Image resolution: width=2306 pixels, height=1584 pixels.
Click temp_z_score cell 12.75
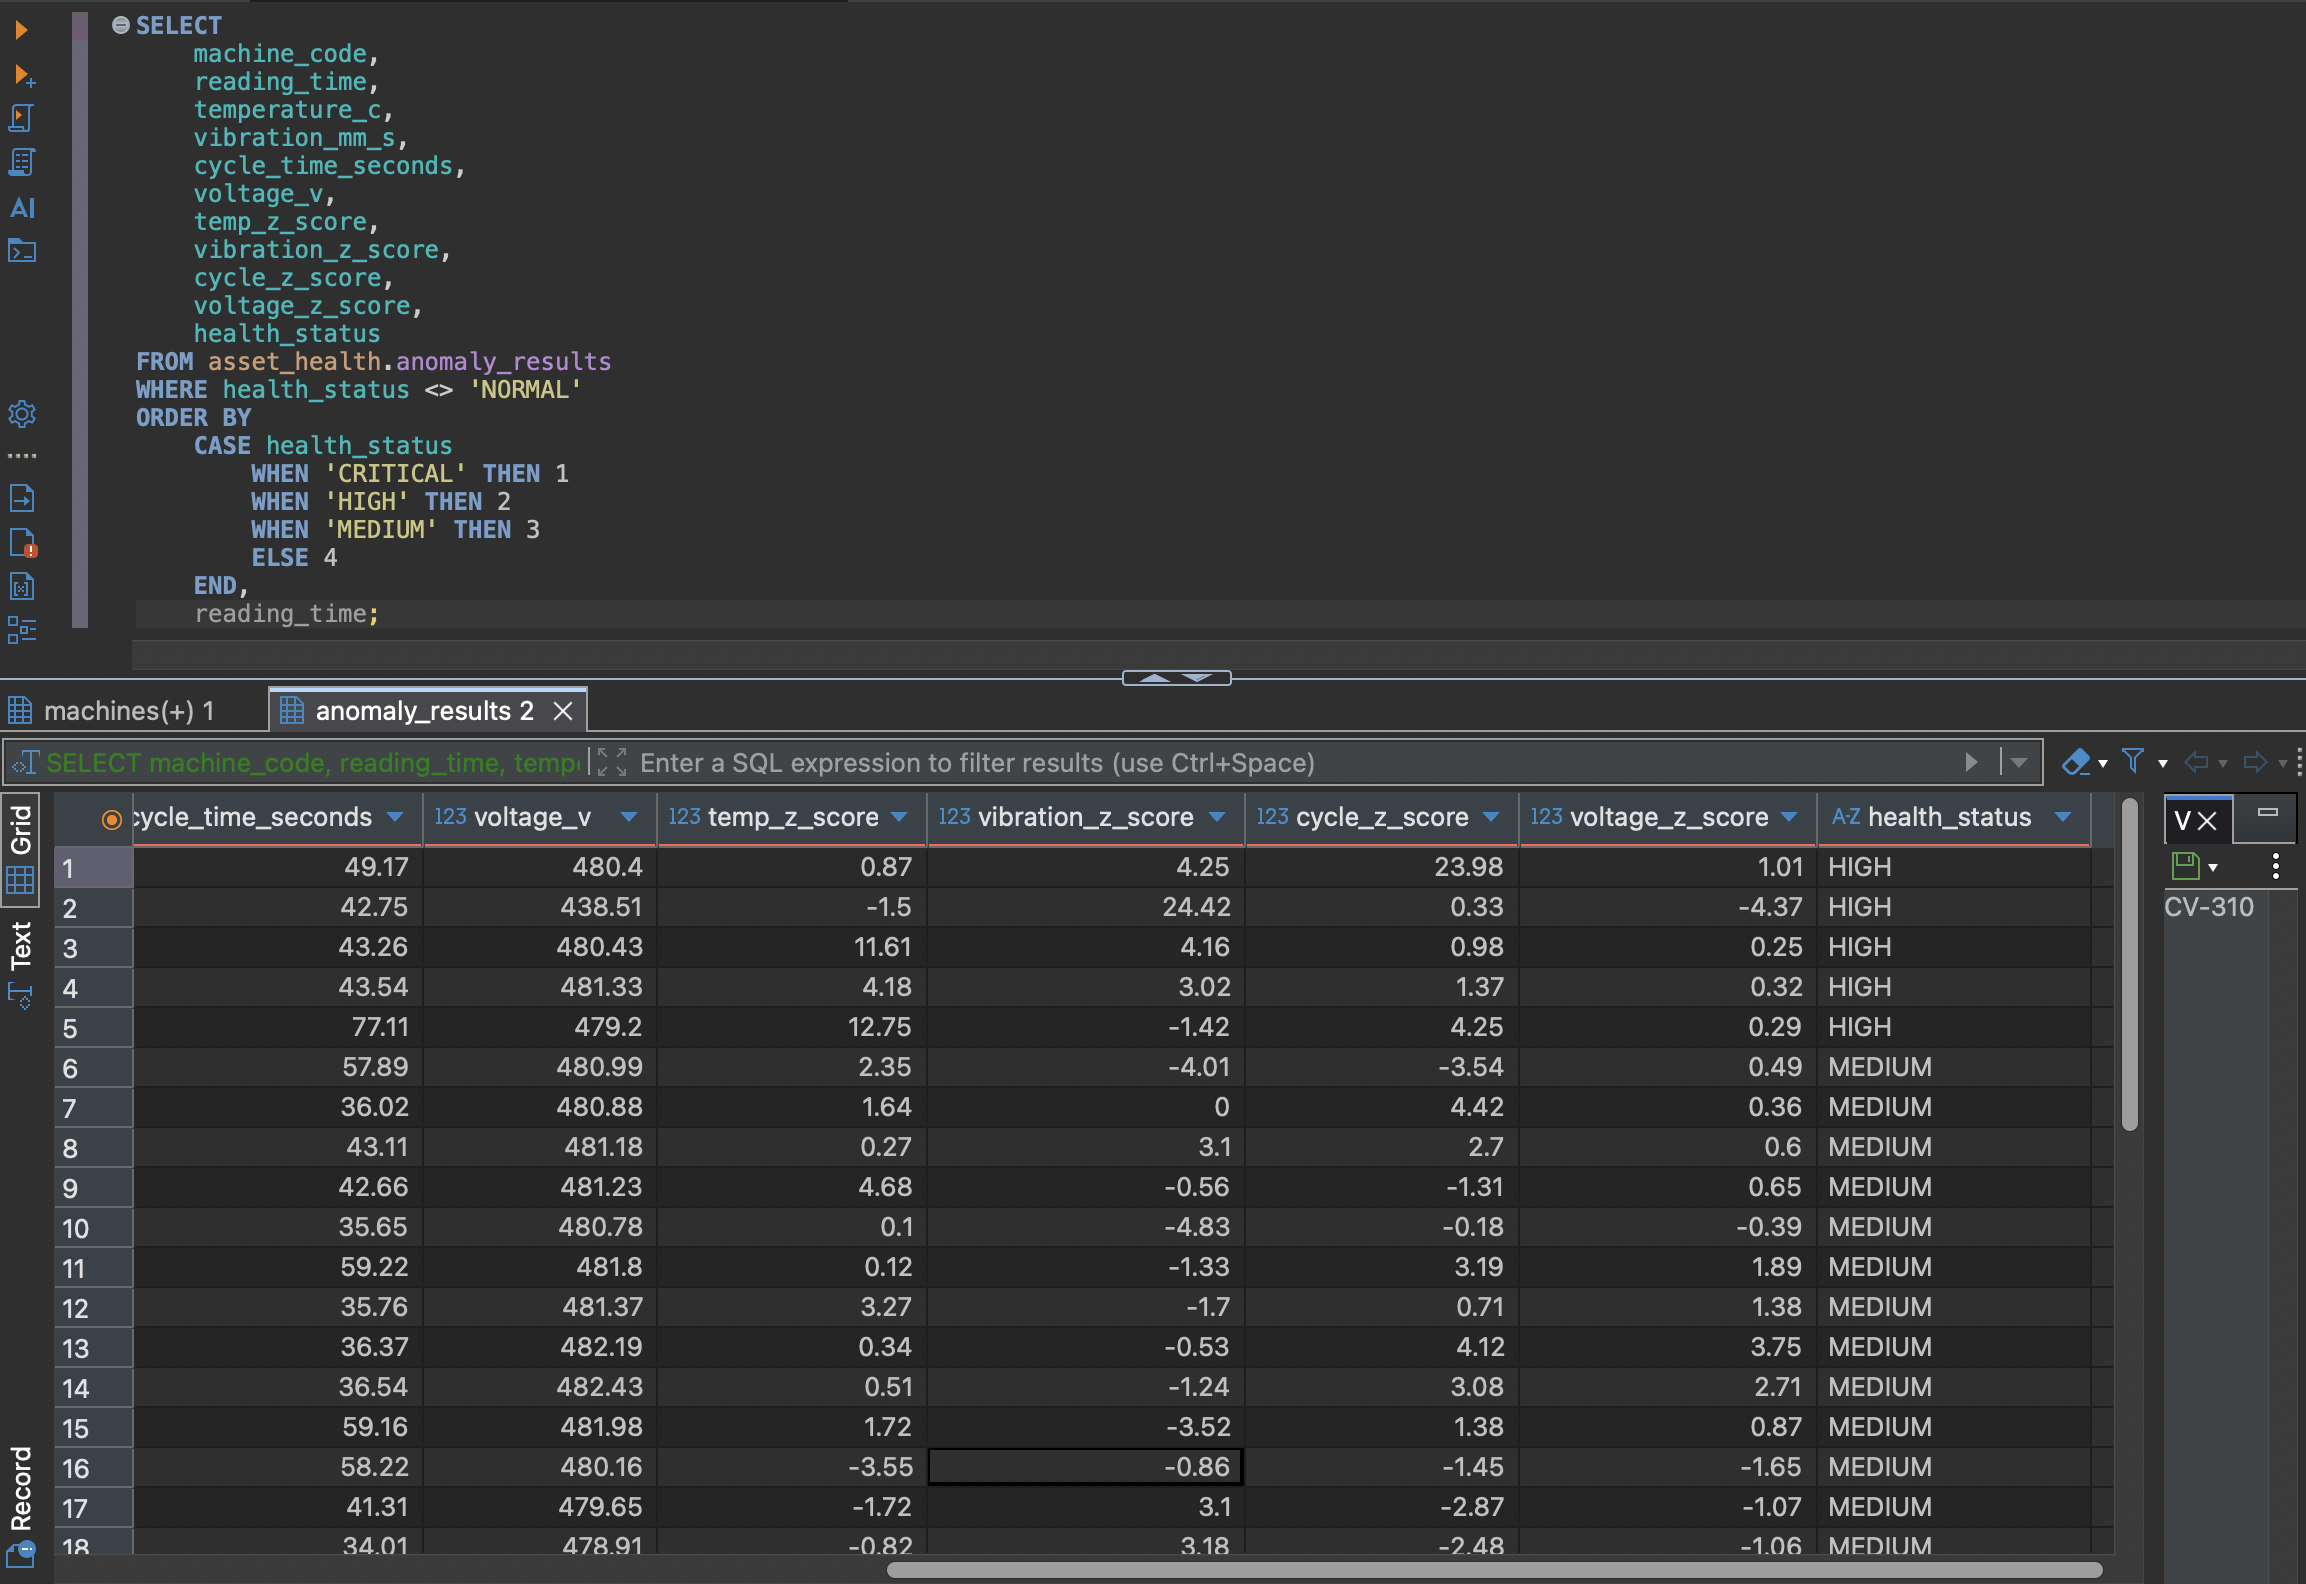pyautogui.click(x=792, y=1027)
